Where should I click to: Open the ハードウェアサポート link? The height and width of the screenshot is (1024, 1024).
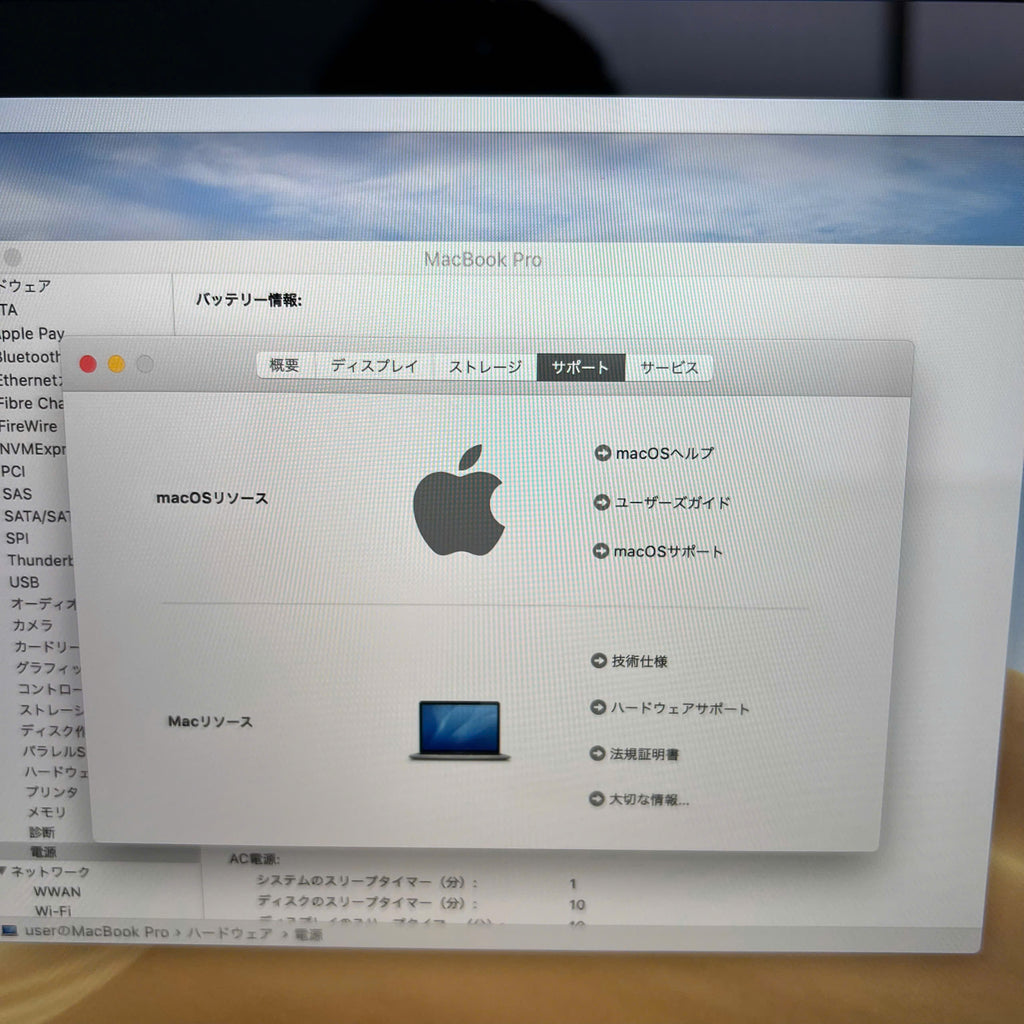(x=680, y=709)
